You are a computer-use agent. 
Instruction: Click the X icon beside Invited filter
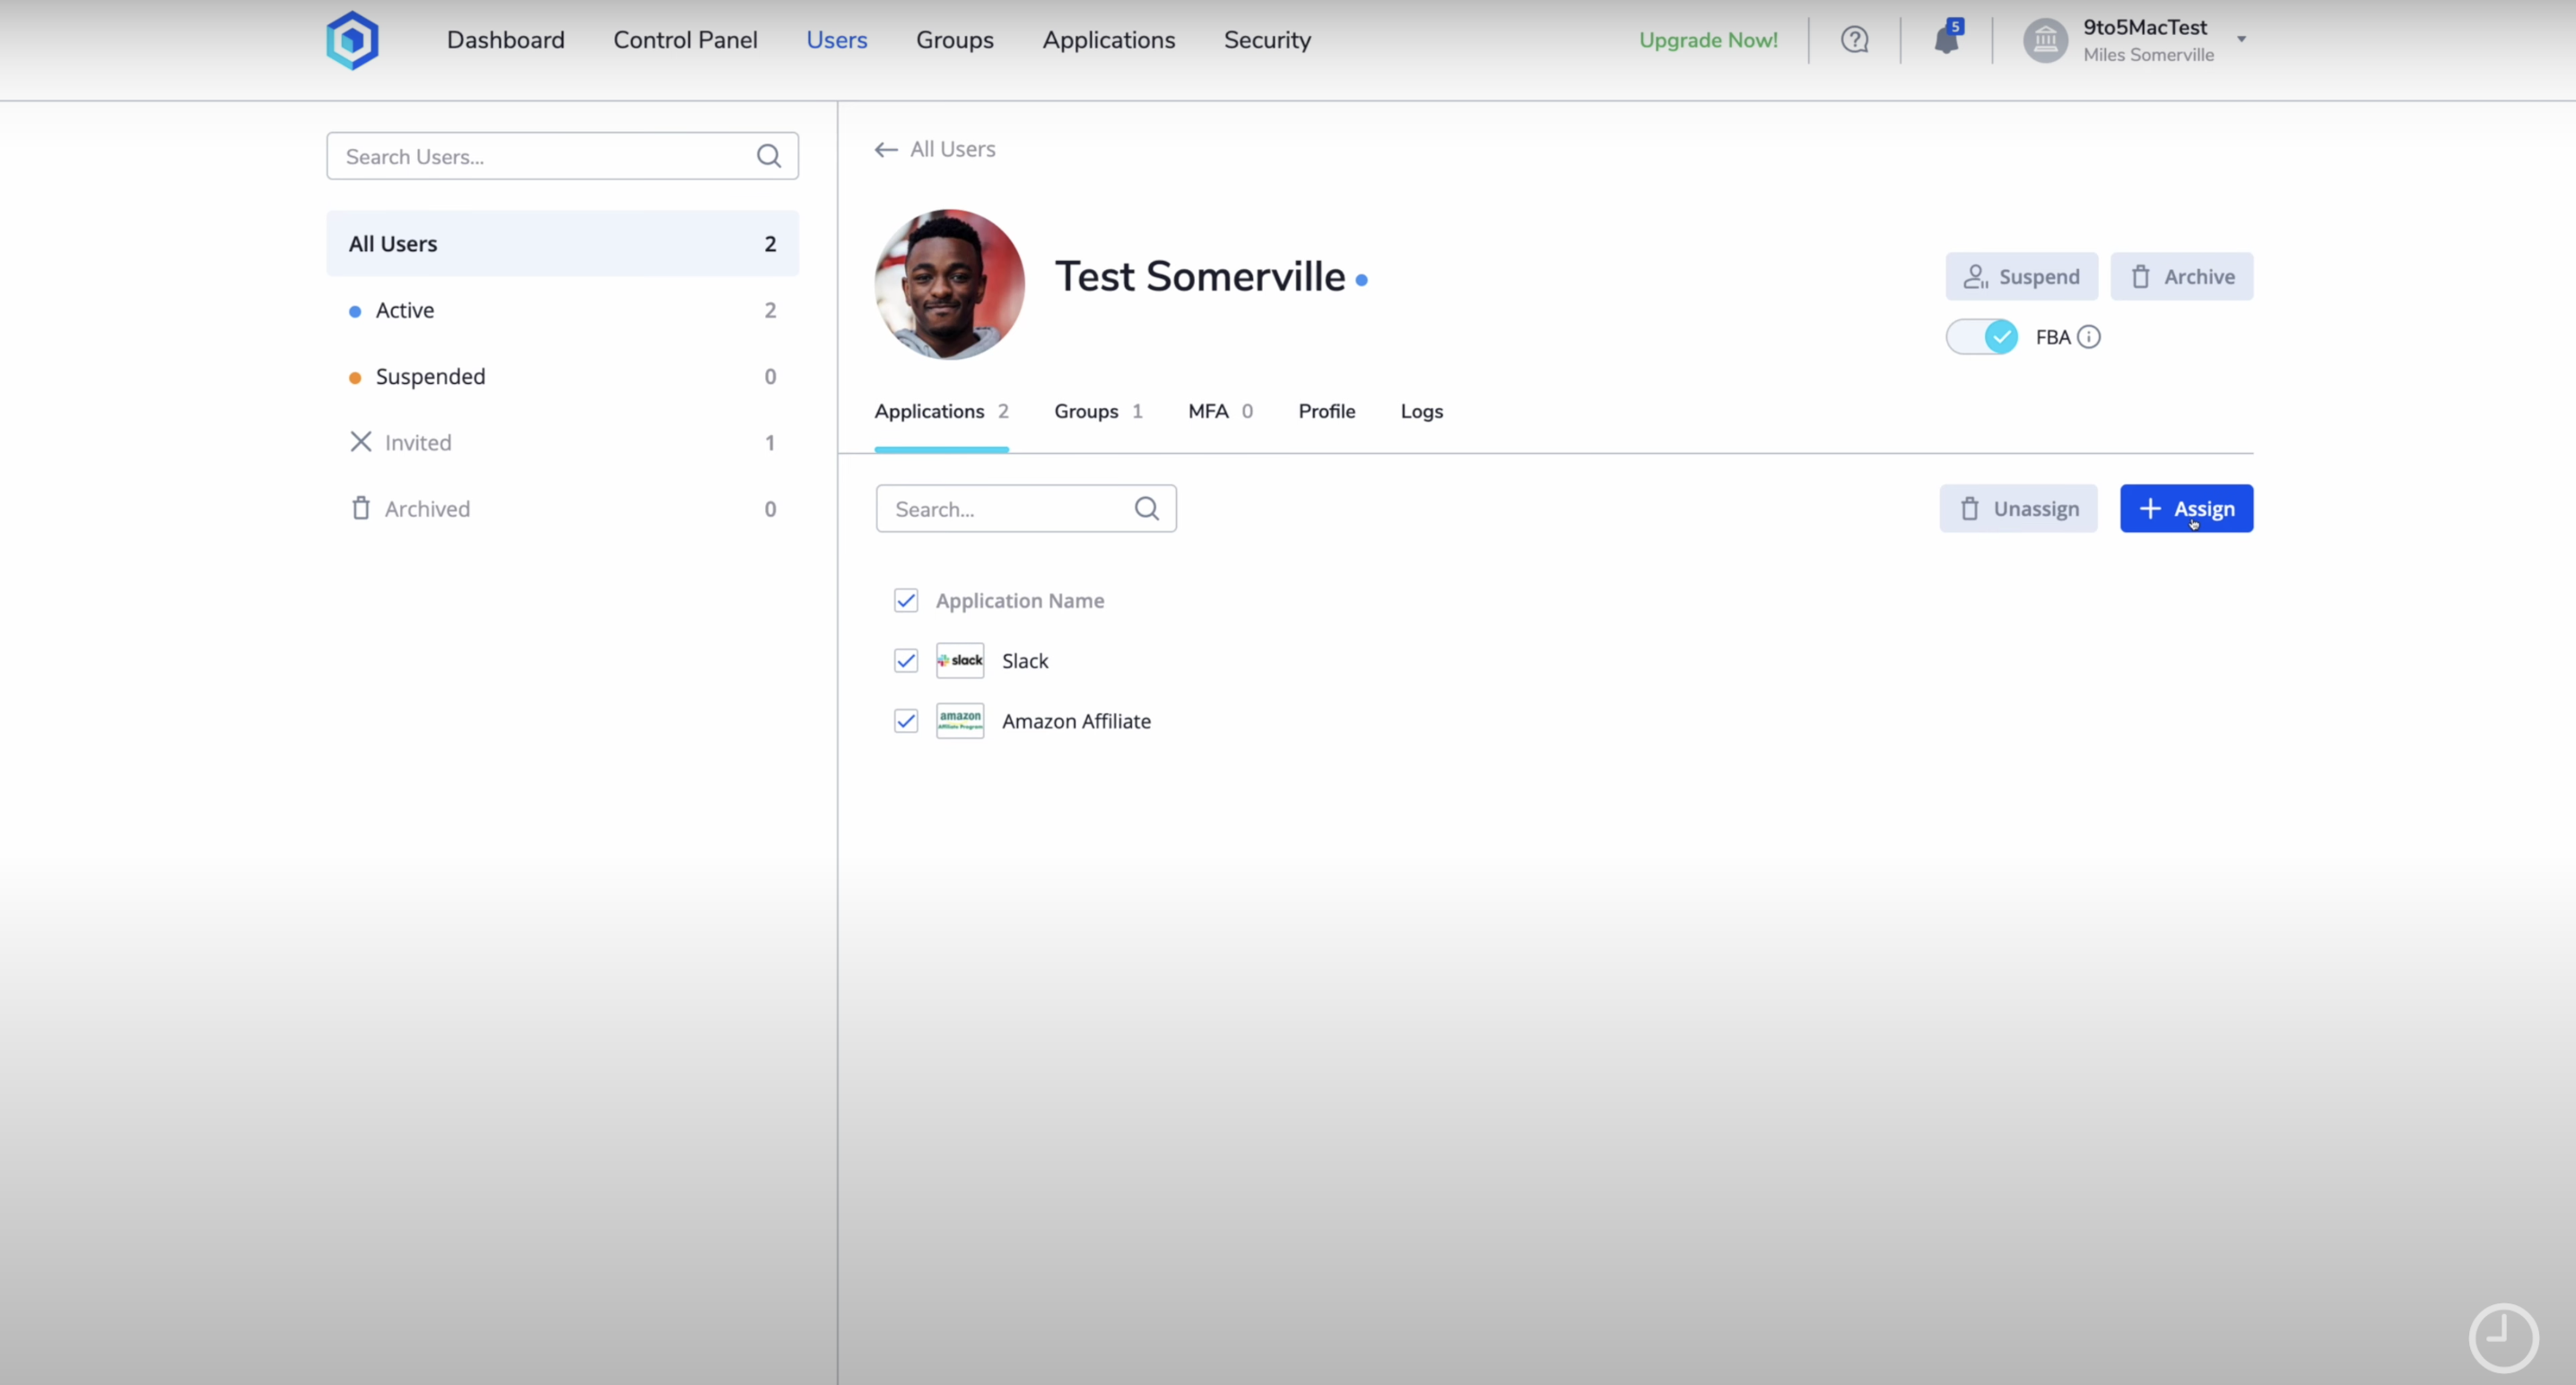[x=361, y=442]
